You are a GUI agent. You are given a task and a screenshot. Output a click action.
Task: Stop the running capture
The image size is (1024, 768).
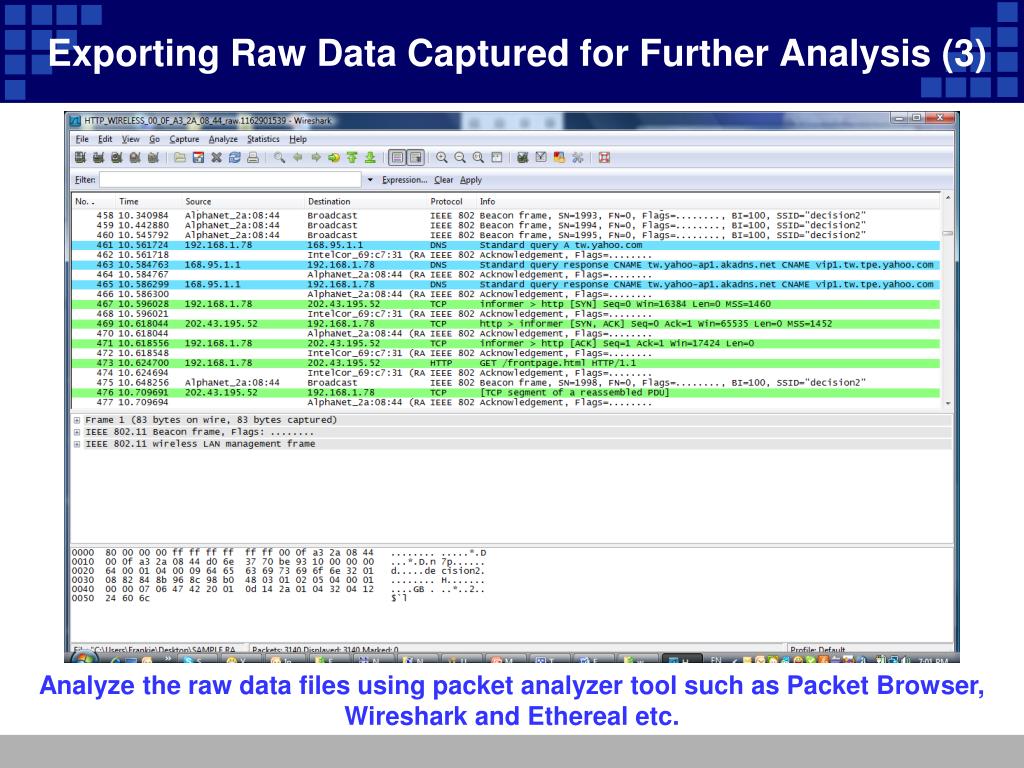[135, 157]
